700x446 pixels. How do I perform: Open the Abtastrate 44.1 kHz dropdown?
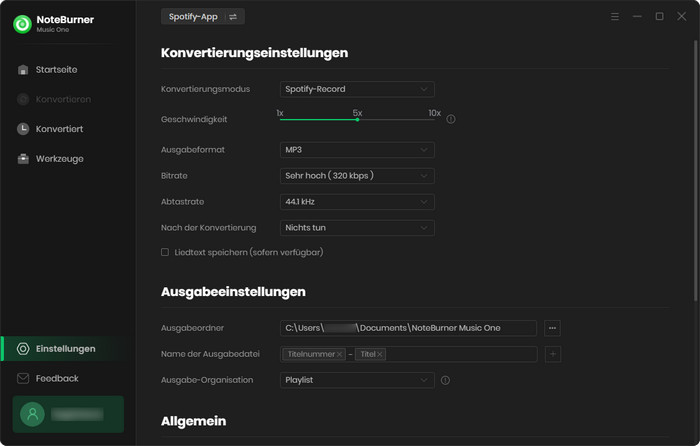[357, 202]
